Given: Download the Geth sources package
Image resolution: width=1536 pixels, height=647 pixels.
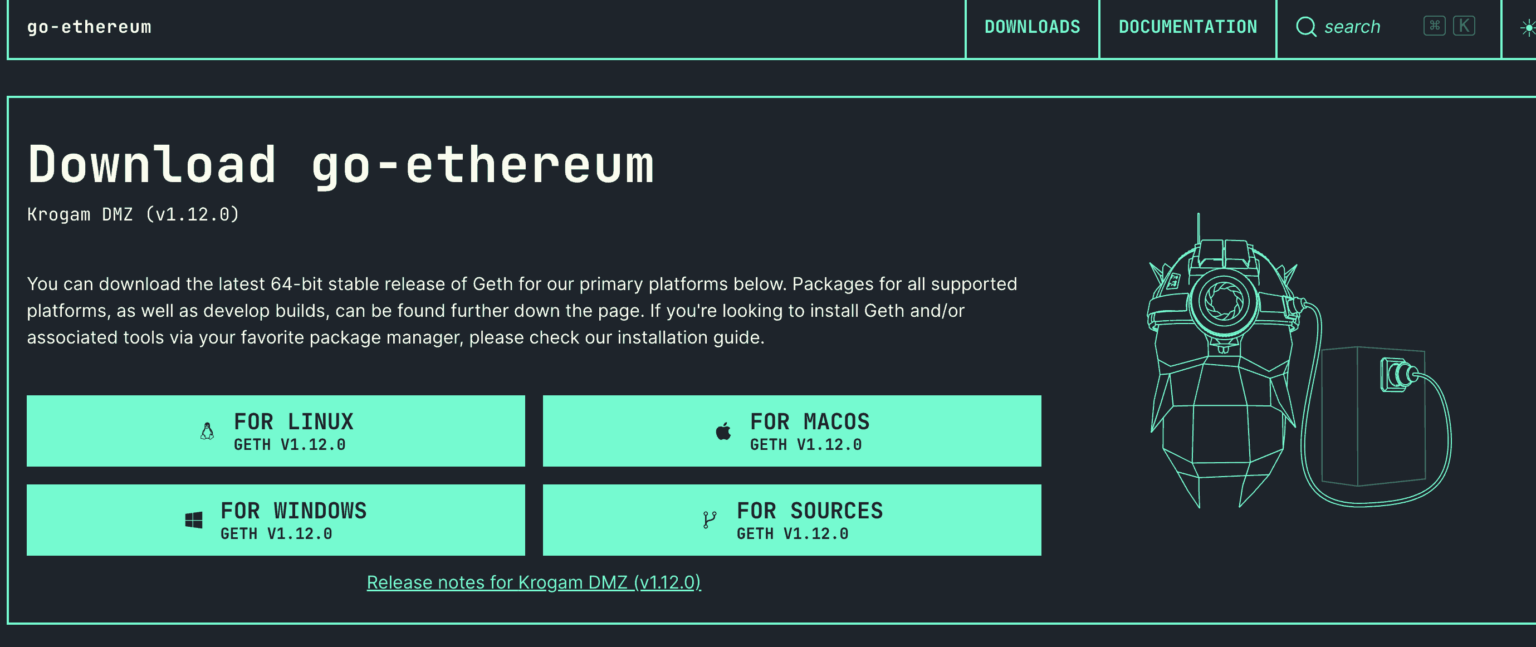Looking at the screenshot, I should (x=791, y=519).
